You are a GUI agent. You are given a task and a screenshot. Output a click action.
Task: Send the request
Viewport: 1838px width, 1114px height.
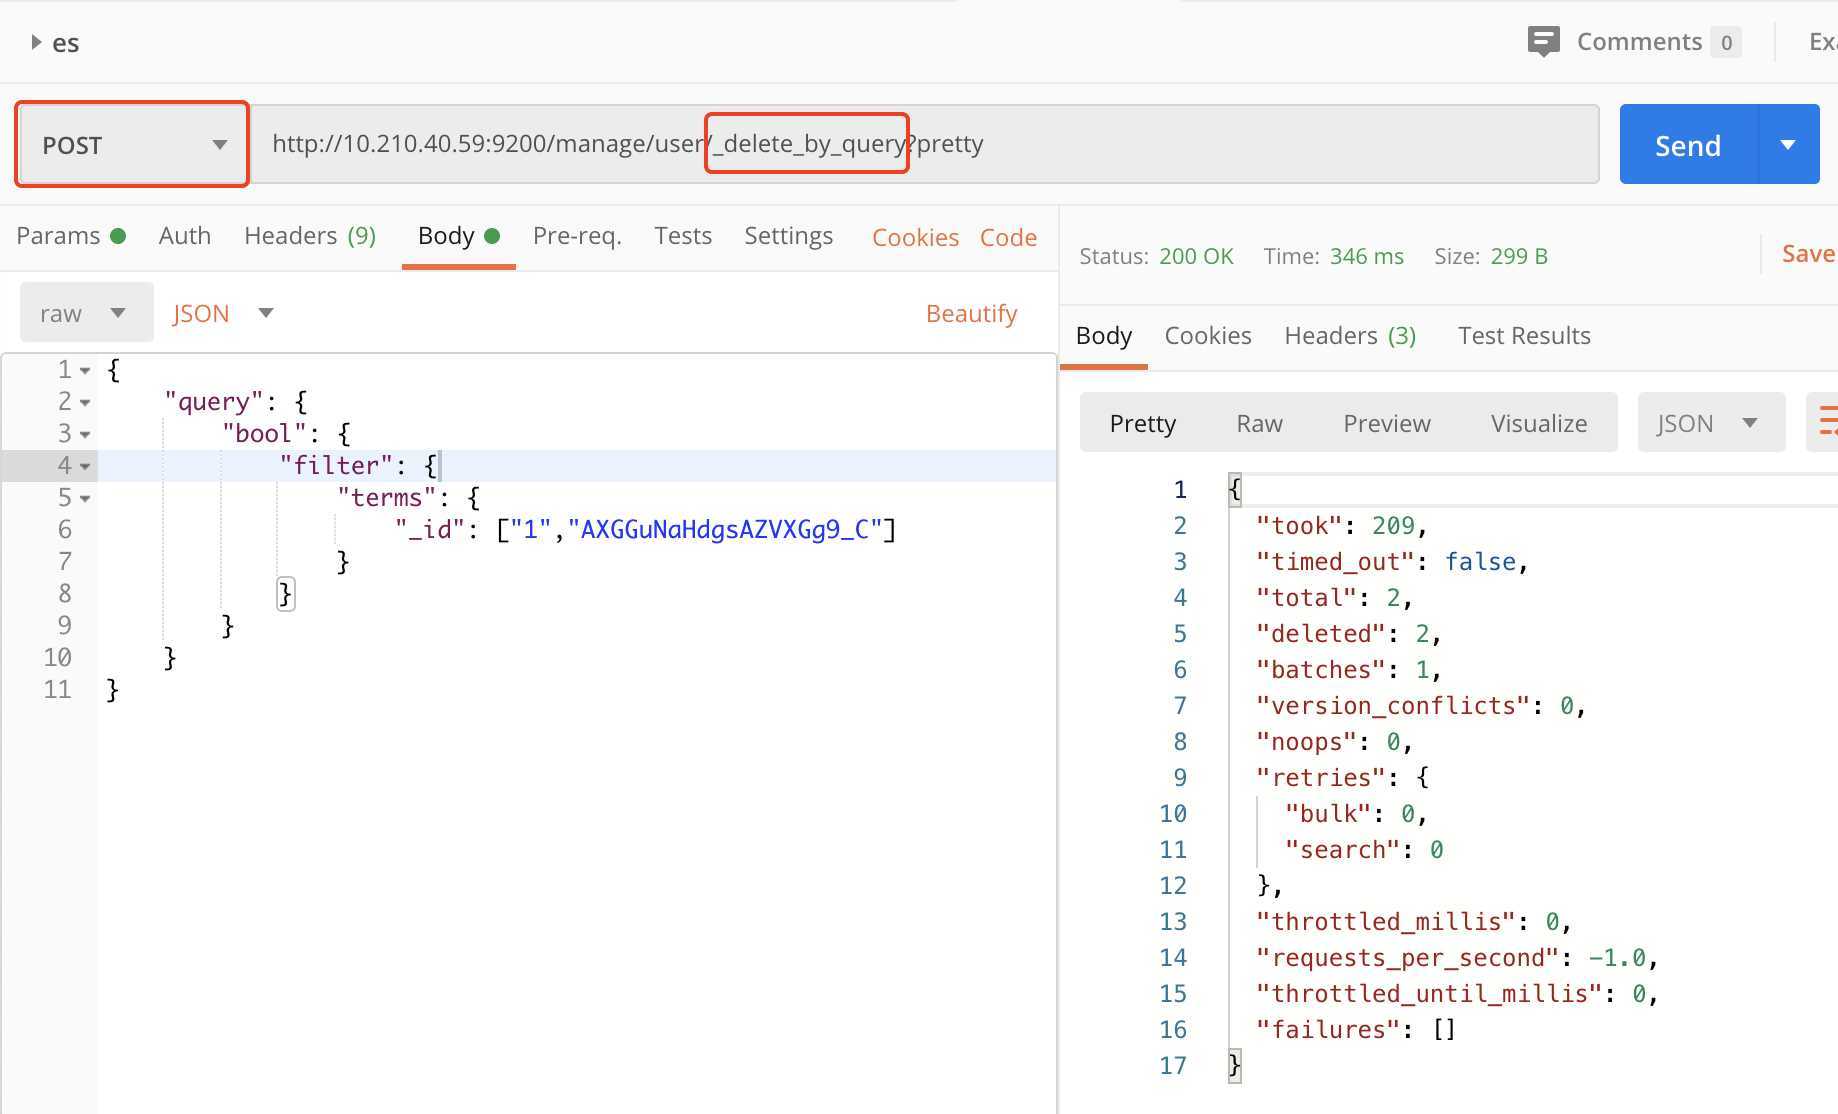(1688, 145)
